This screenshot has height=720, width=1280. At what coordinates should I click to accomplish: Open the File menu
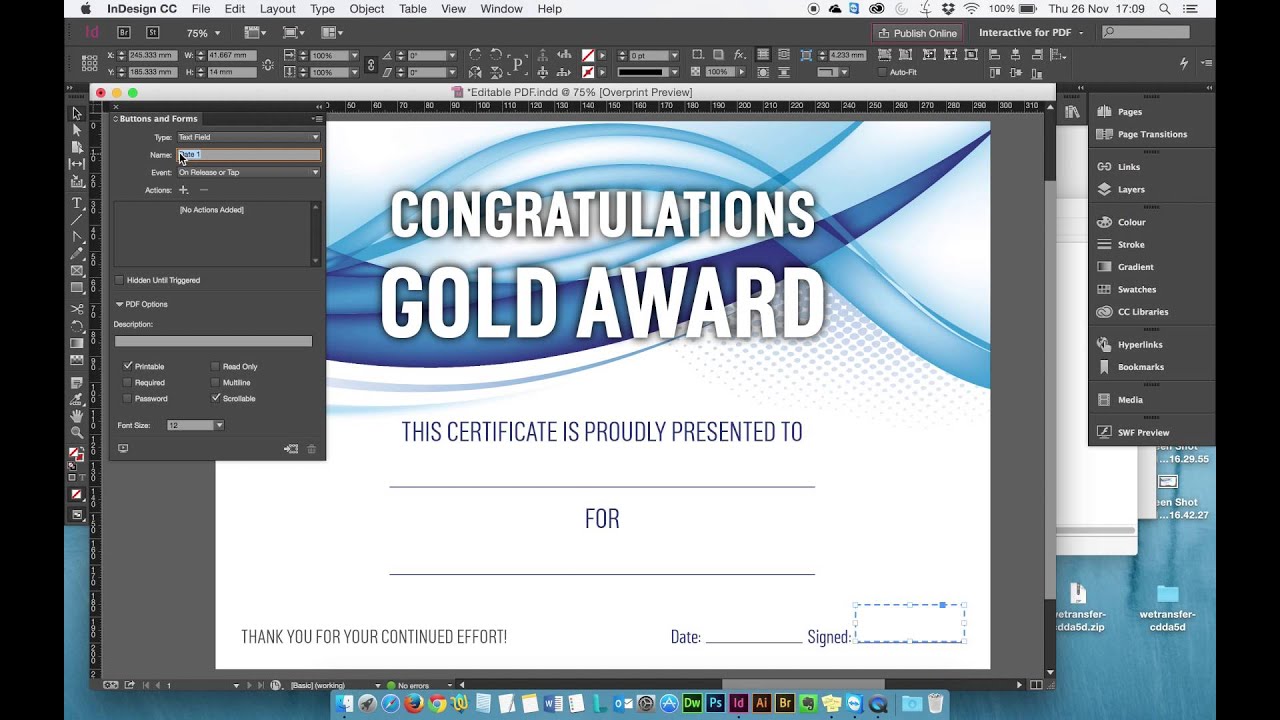click(200, 9)
